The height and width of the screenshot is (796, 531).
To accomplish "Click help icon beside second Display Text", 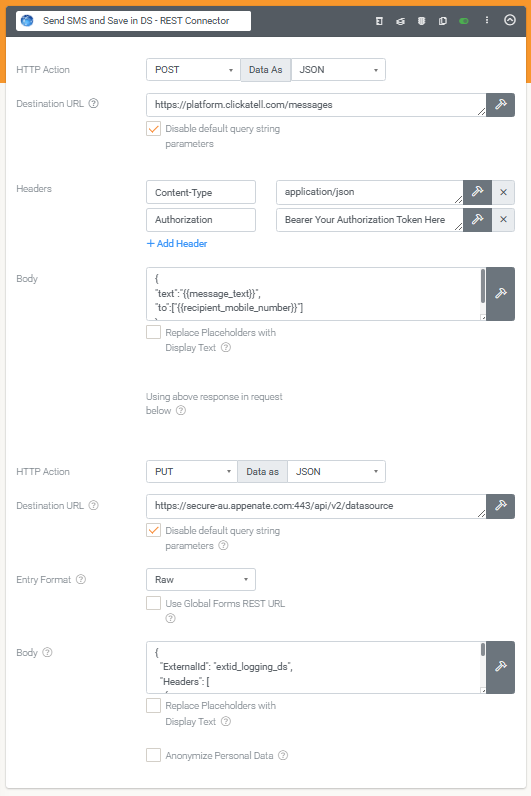I will click(x=226, y=721).
